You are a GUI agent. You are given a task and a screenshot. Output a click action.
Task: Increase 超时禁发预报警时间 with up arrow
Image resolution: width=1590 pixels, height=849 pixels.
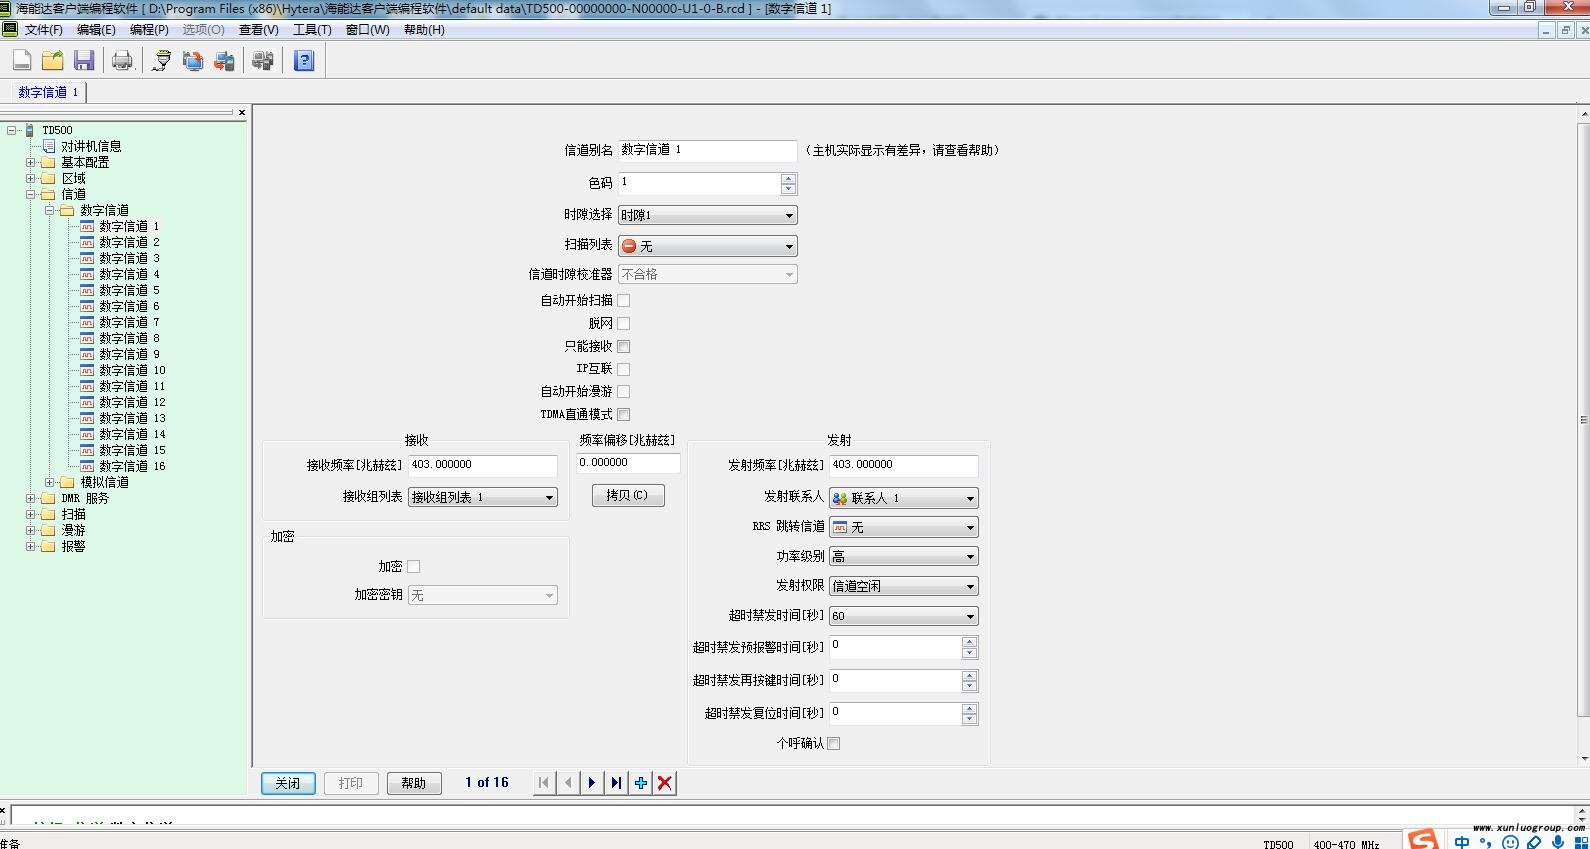click(x=969, y=642)
